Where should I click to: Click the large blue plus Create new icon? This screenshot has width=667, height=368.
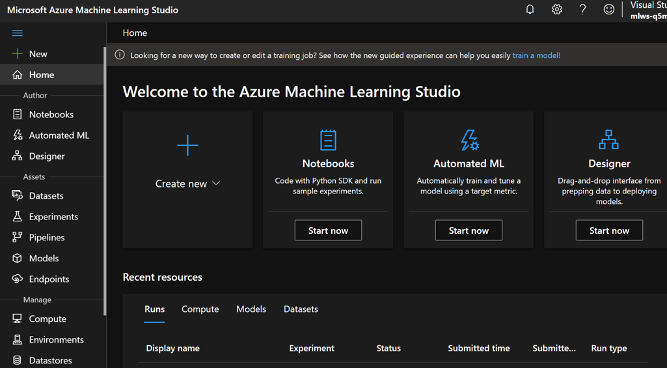tap(188, 145)
